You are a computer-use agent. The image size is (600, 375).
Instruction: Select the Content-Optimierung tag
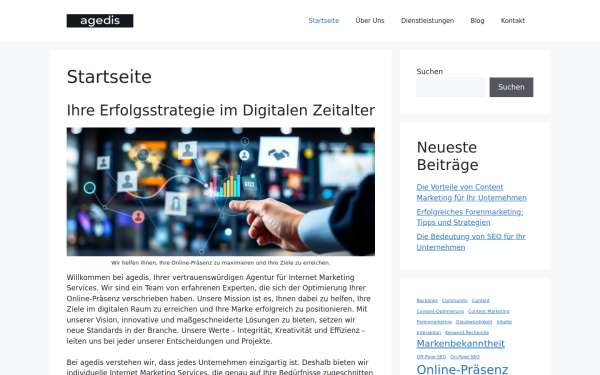tap(440, 311)
